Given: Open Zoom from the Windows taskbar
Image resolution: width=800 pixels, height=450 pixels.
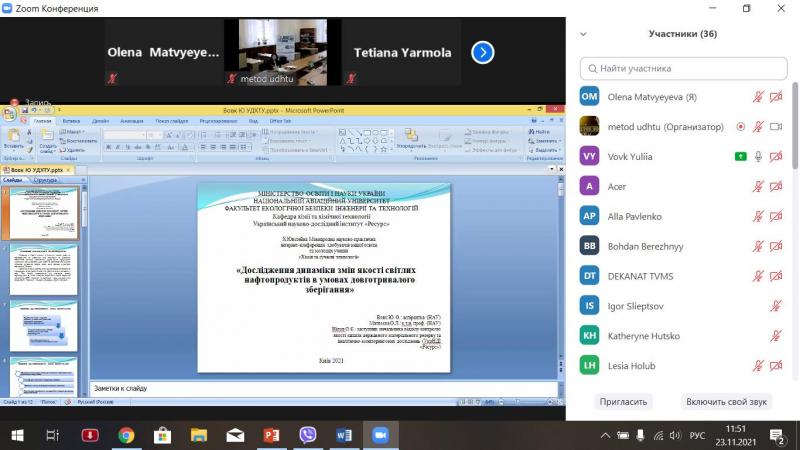Looking at the screenshot, I should [380, 435].
